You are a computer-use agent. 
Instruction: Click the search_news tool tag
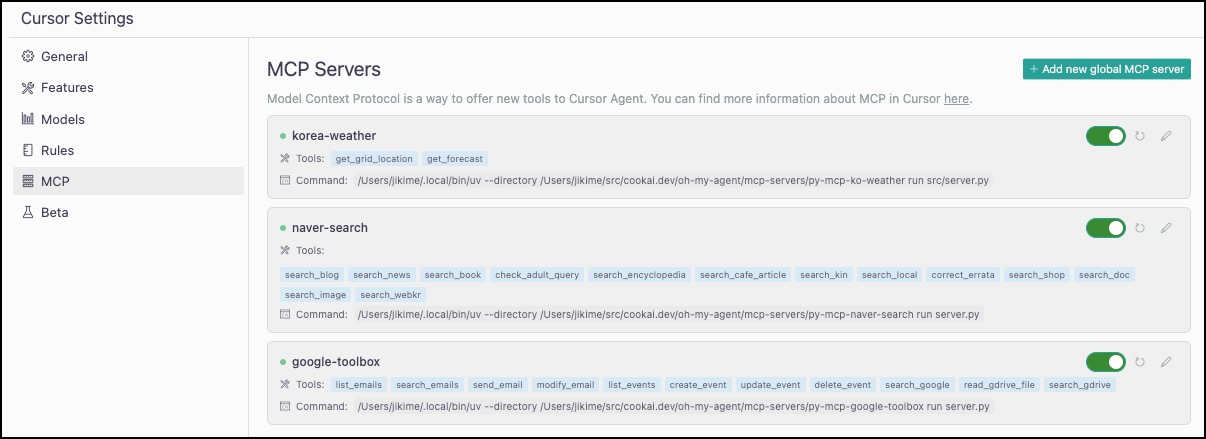382,275
